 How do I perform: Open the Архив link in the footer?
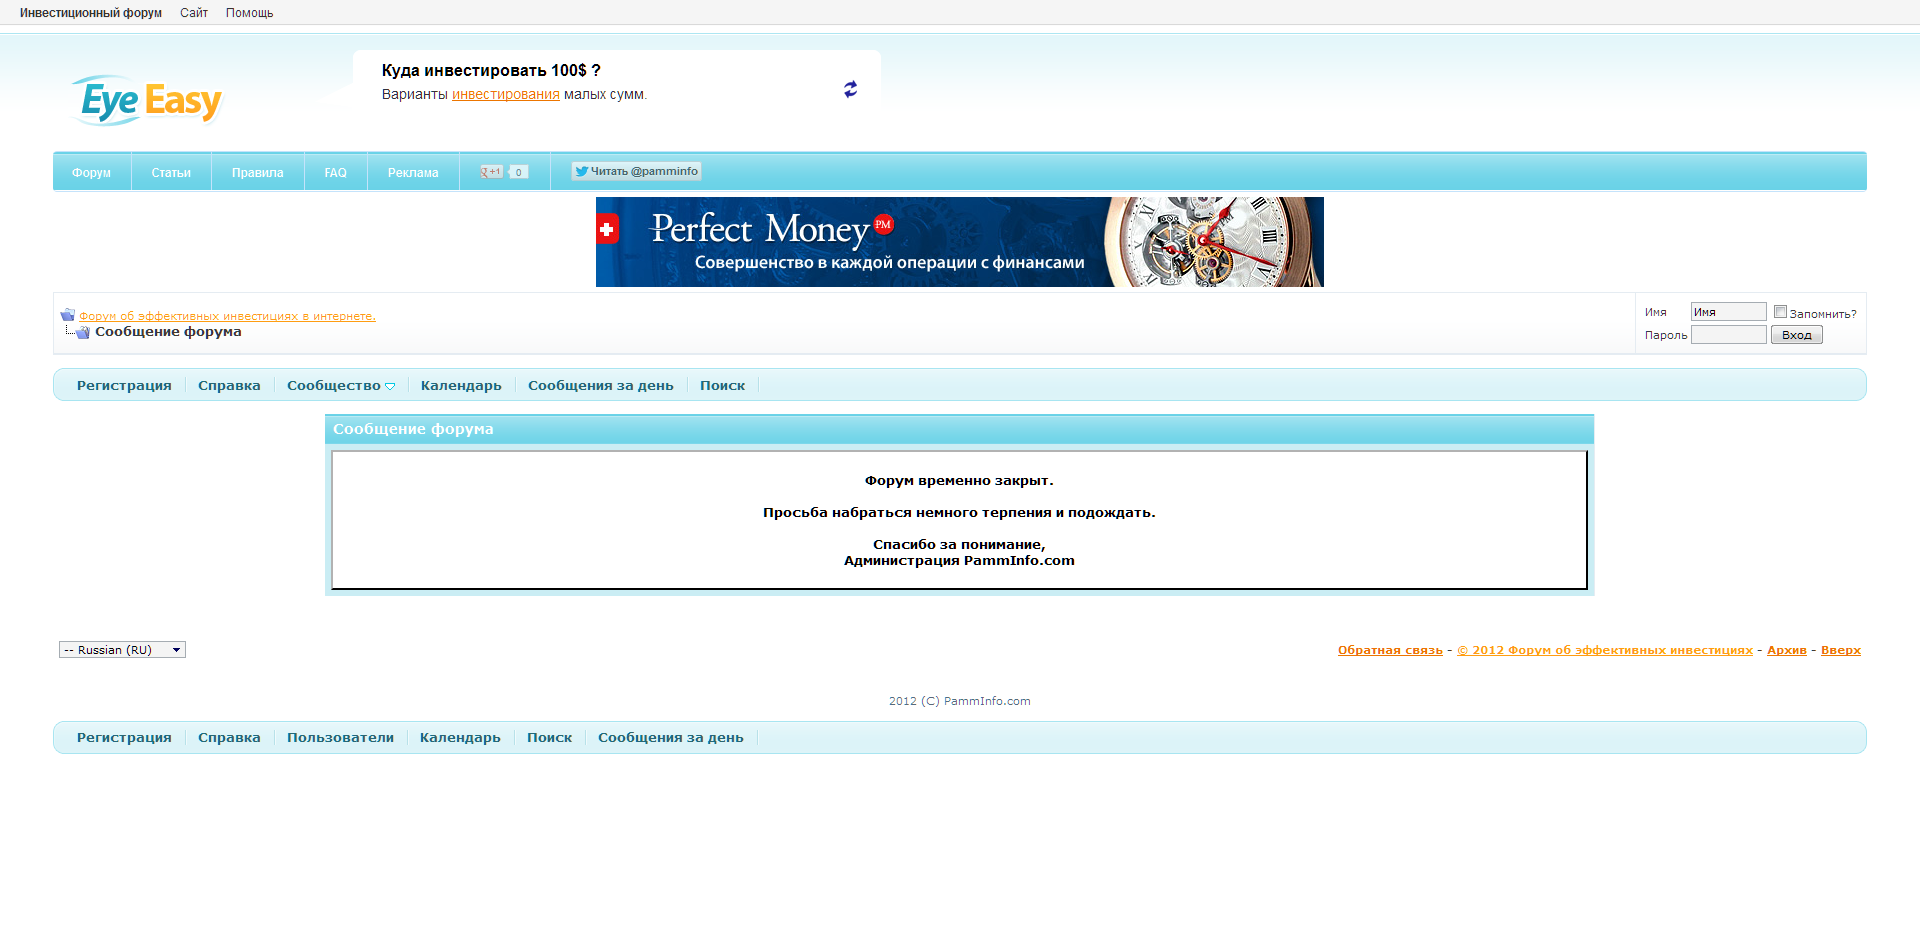[x=1786, y=649]
